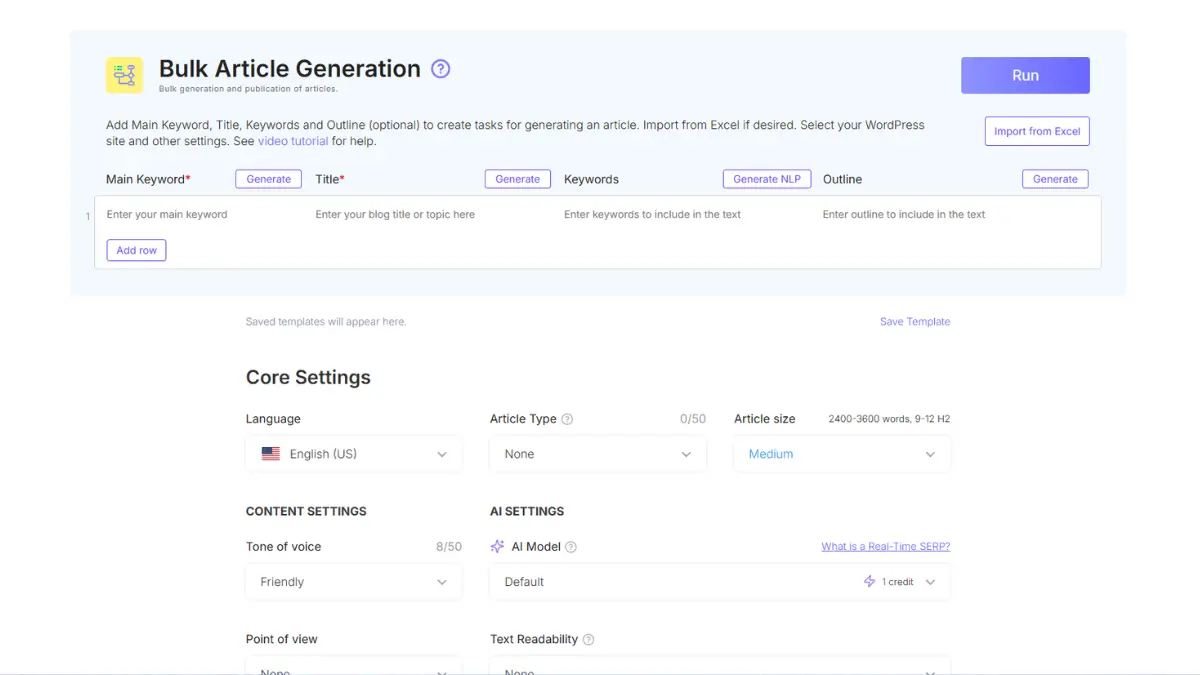The width and height of the screenshot is (1200, 675).
Task: Click the AI Model help icon
Action: 571,547
